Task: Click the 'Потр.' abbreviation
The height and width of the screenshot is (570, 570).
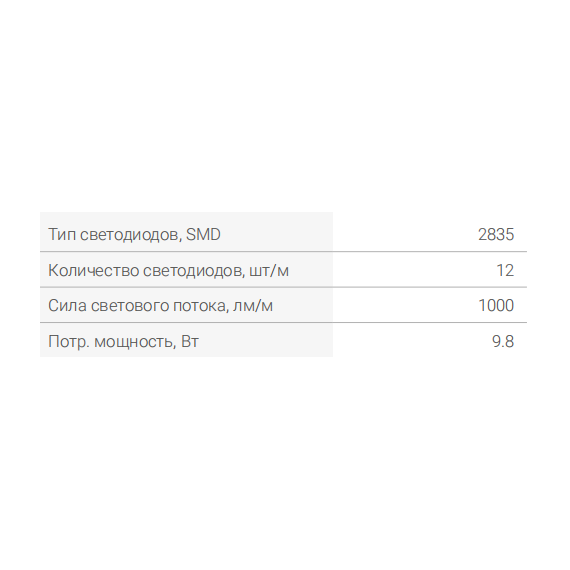Action: click(69, 342)
